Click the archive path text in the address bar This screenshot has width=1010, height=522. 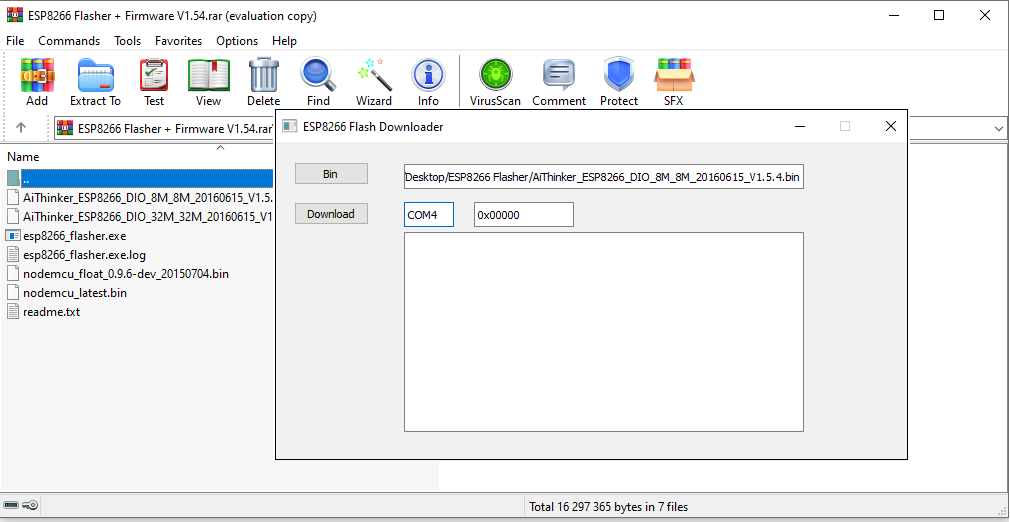tap(175, 128)
